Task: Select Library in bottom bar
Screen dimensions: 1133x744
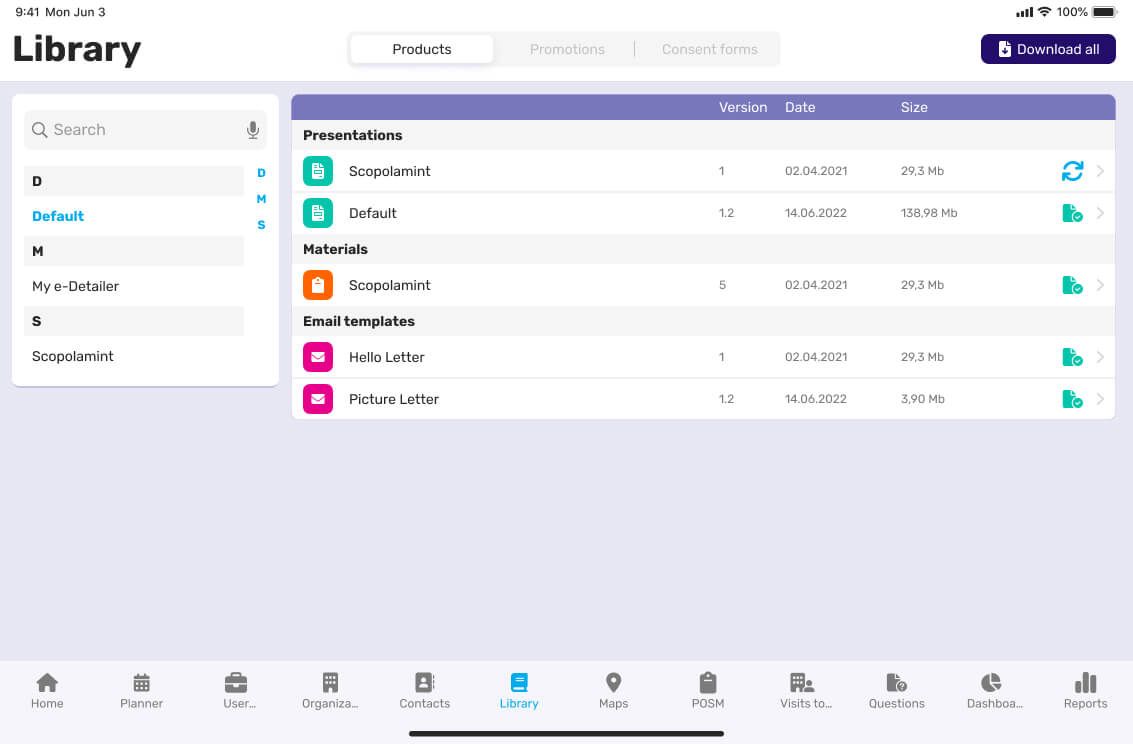Action: [519, 691]
